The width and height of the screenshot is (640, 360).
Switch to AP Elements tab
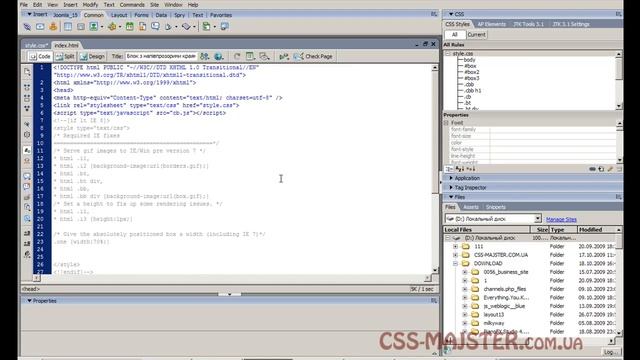pyautogui.click(x=491, y=24)
